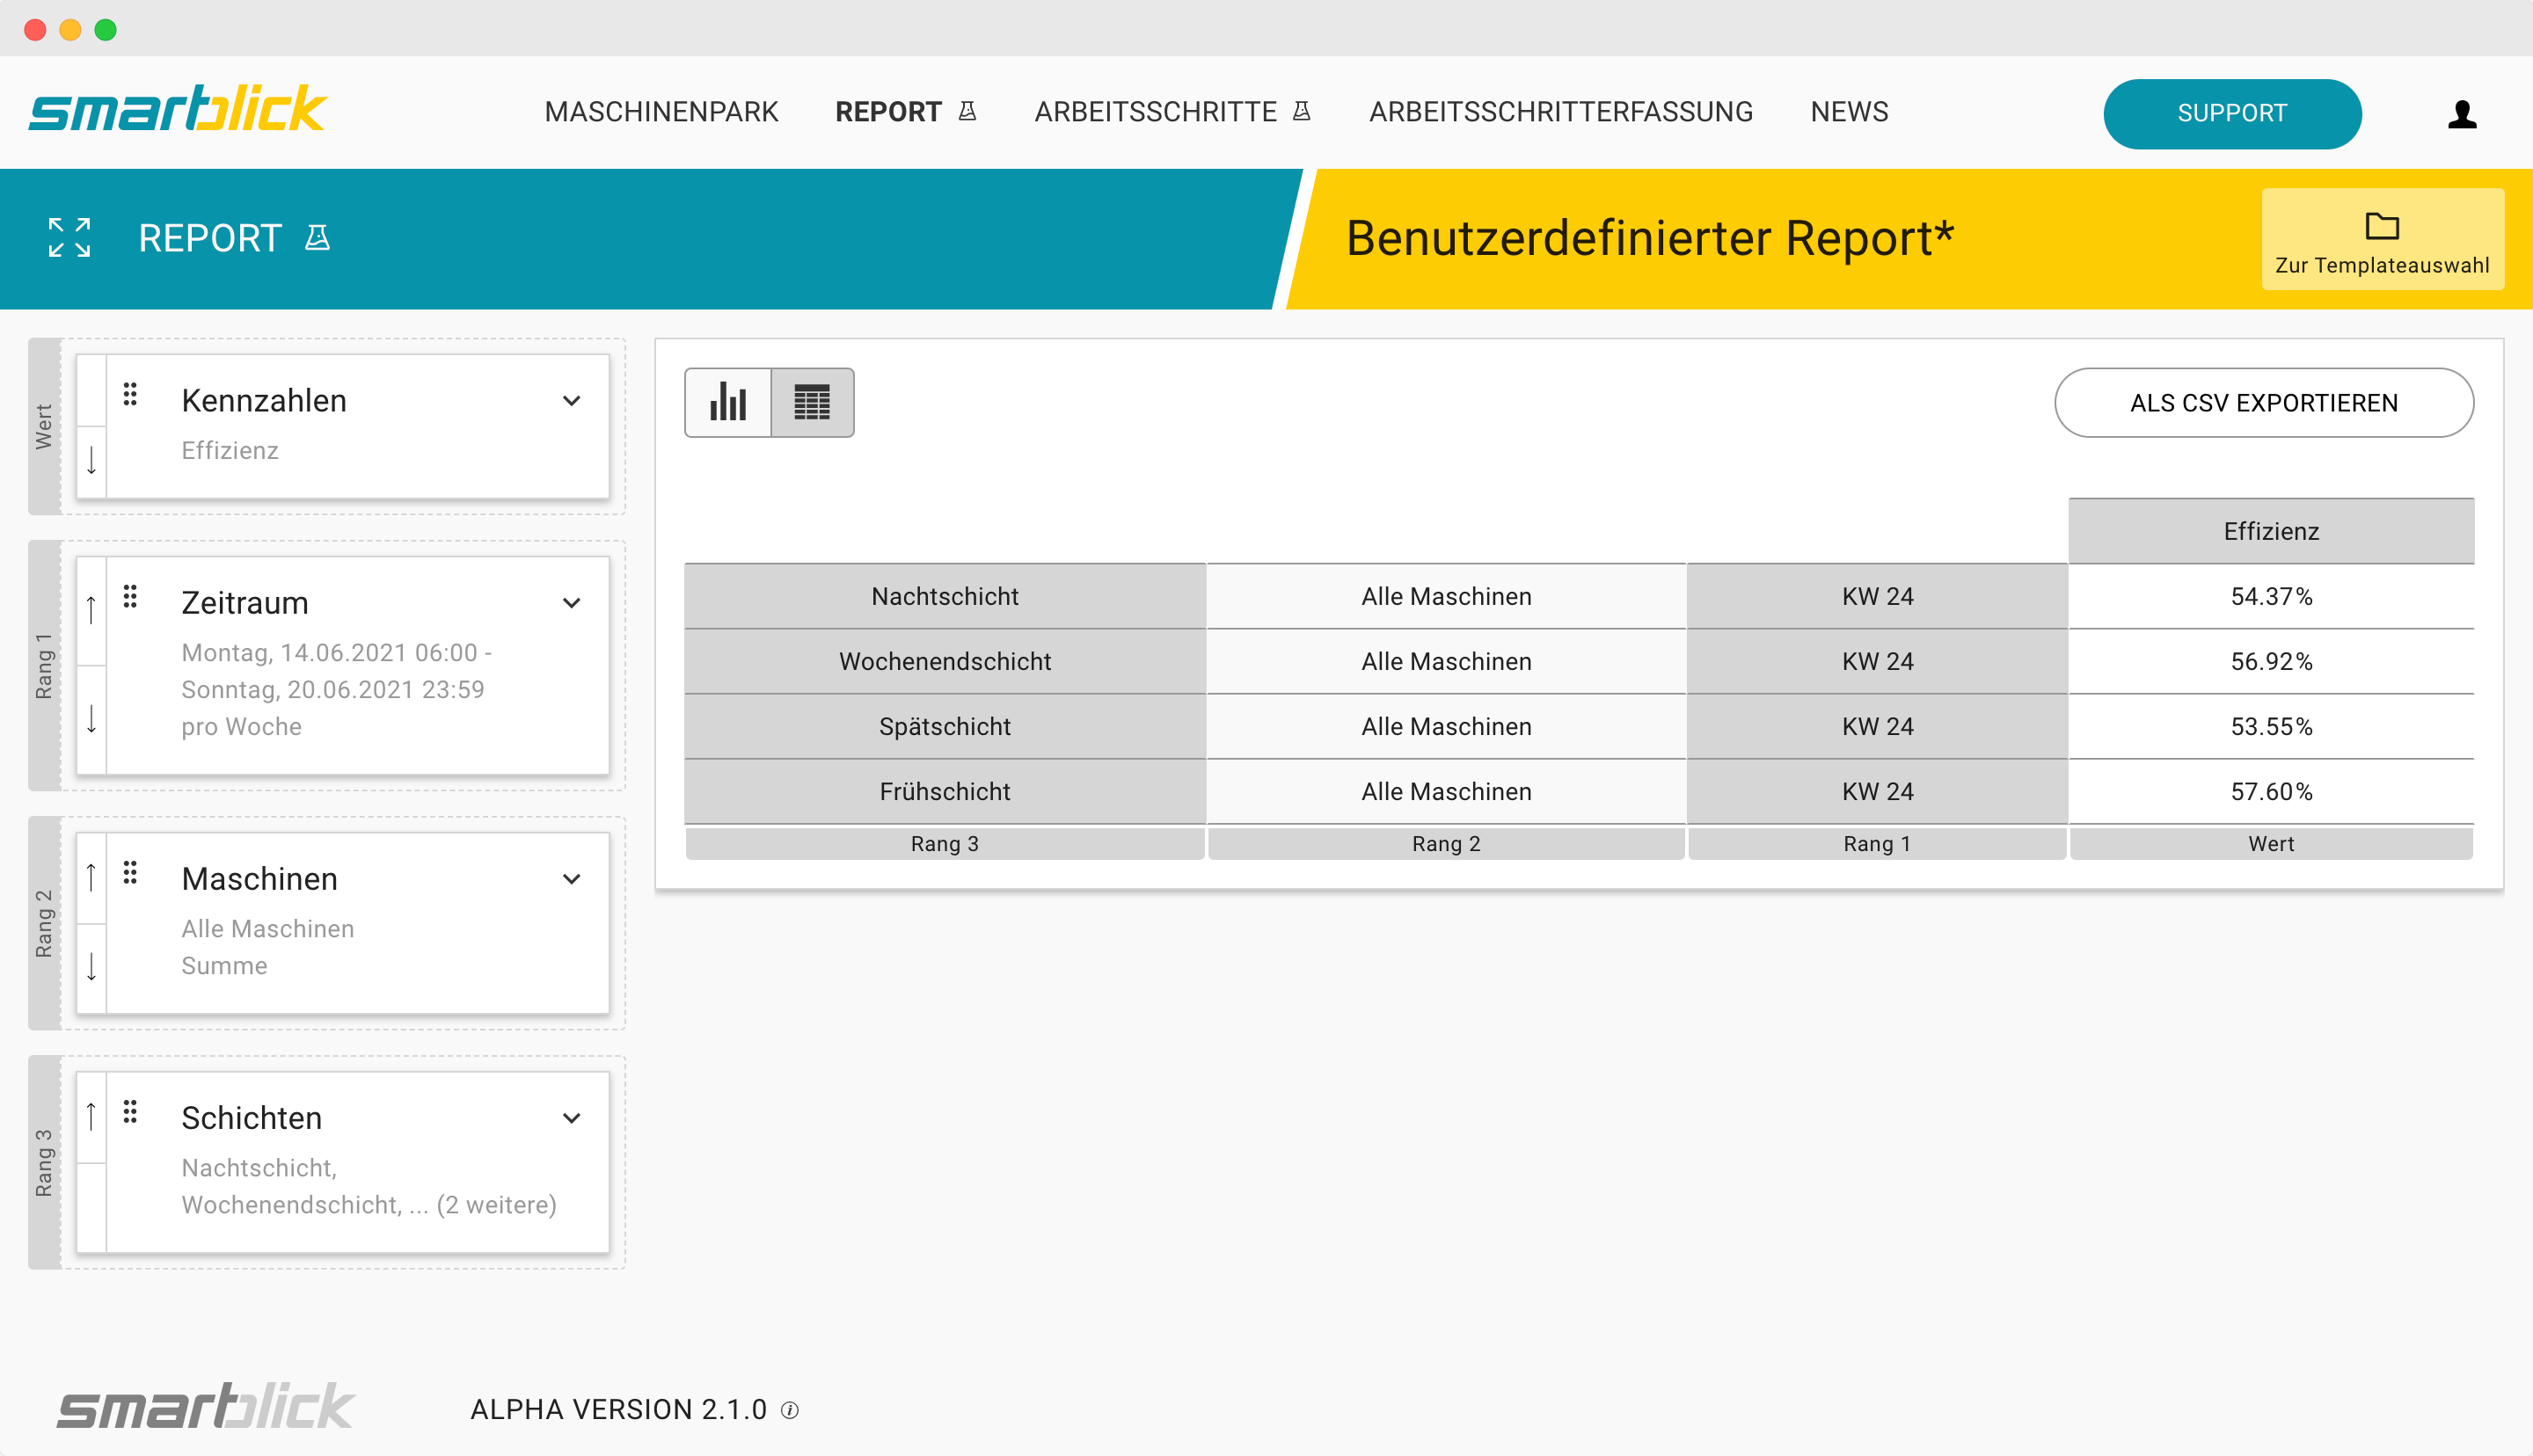The image size is (2533, 1456).
Task: Select the Wochenendschicht row cell
Action: (x=945, y=661)
